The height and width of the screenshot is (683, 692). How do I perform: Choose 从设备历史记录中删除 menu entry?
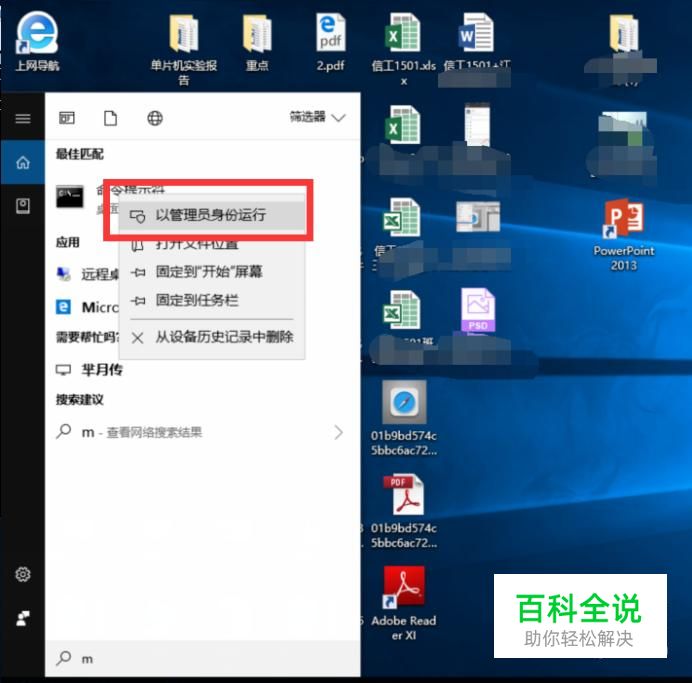pyautogui.click(x=212, y=338)
